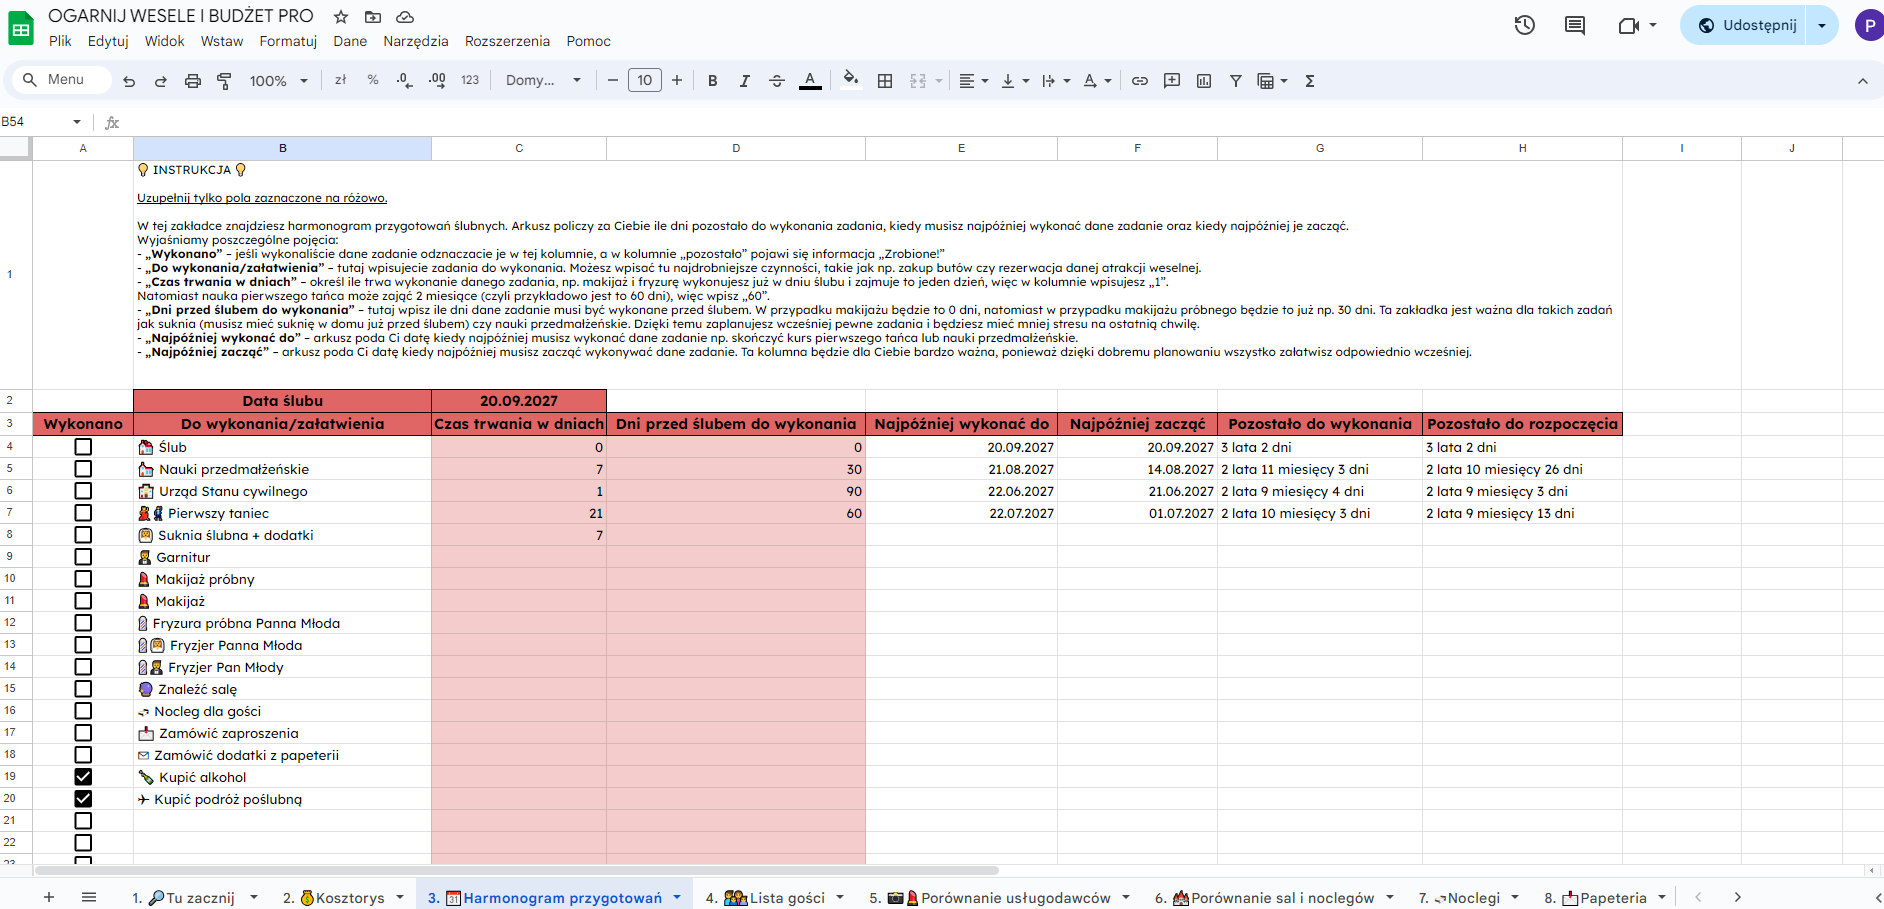Check the Ślub task checkbox
The width and height of the screenshot is (1884, 909).
83,447
